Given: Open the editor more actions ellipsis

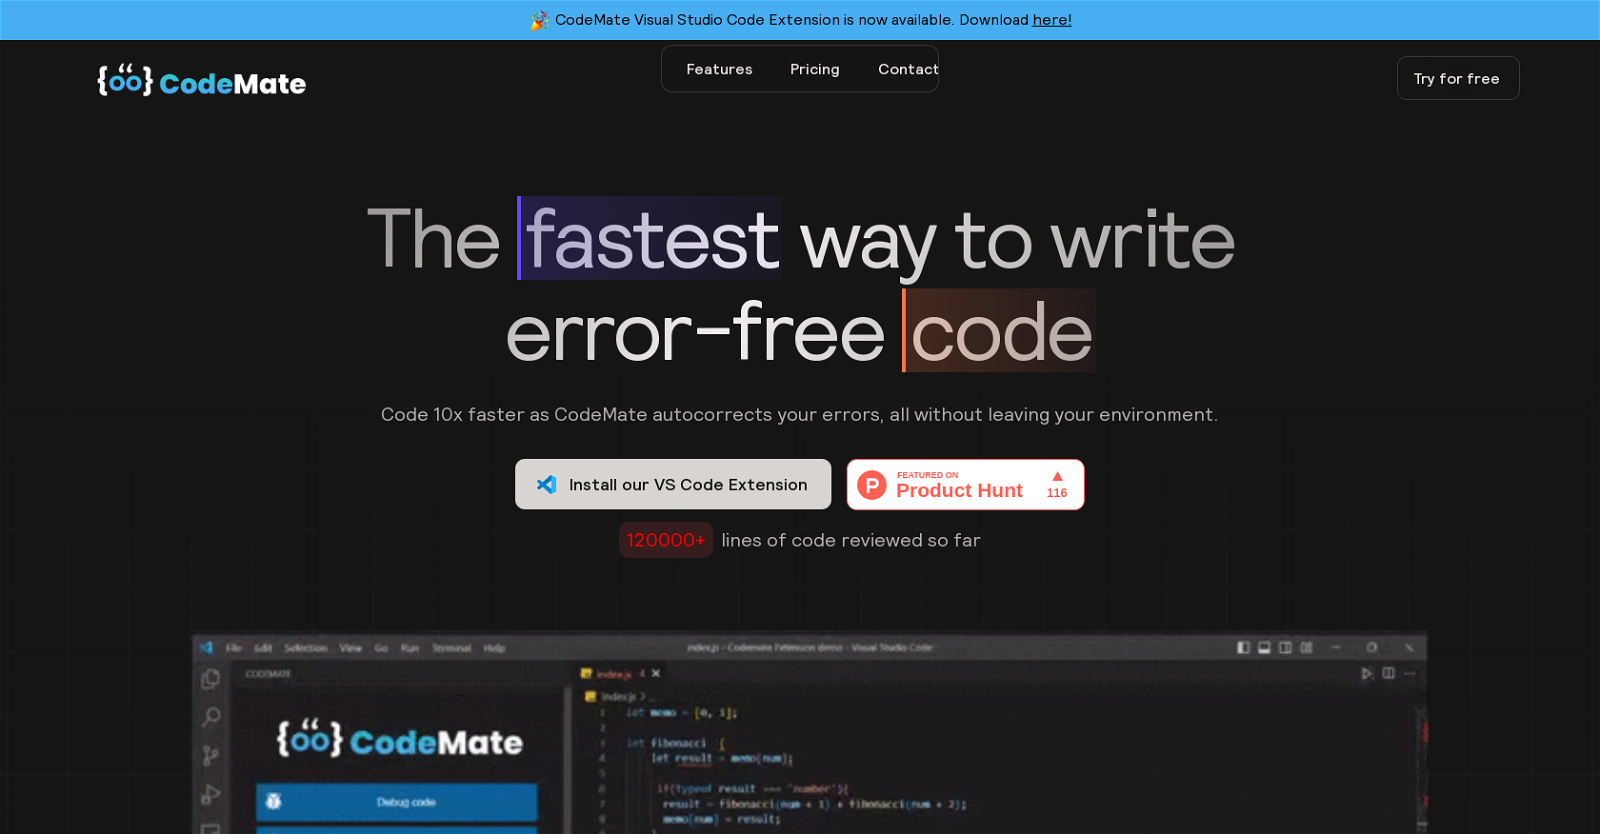Looking at the screenshot, I should click(1409, 674).
